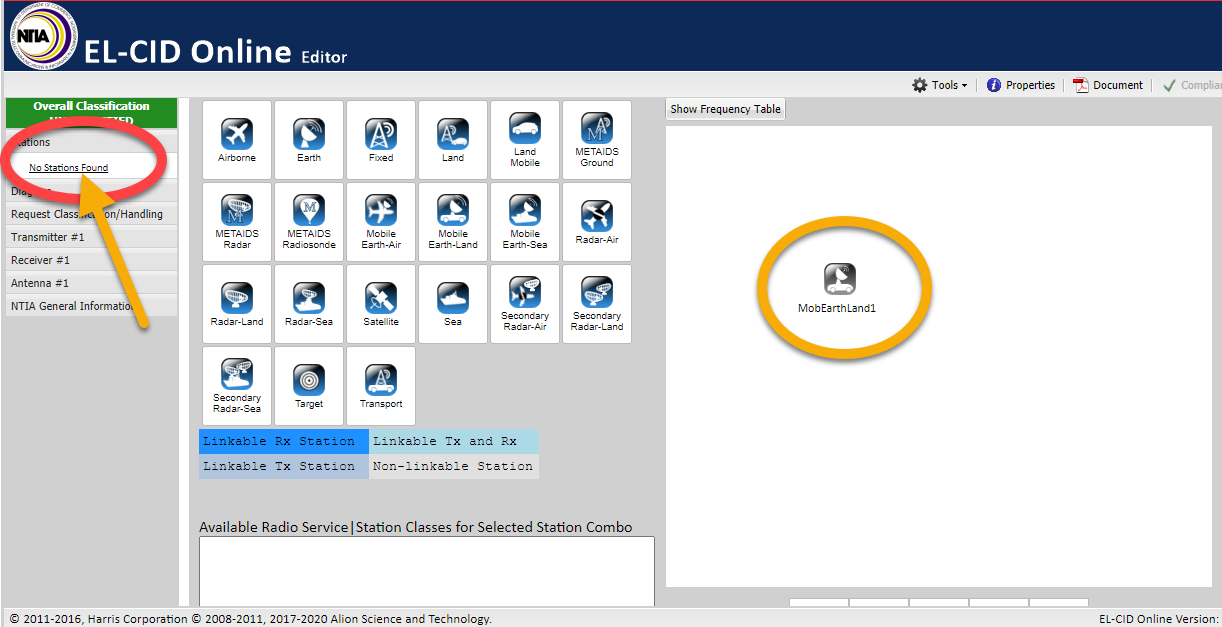Select the METAIDS Radiosonde station icon
Screen dimensions: 1222x627
(x=309, y=222)
